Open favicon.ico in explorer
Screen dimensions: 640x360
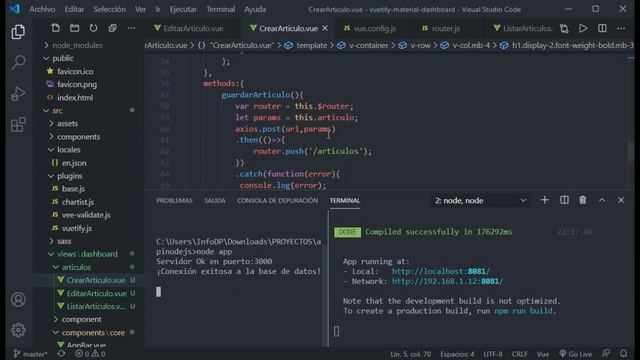pyautogui.click(x=75, y=71)
